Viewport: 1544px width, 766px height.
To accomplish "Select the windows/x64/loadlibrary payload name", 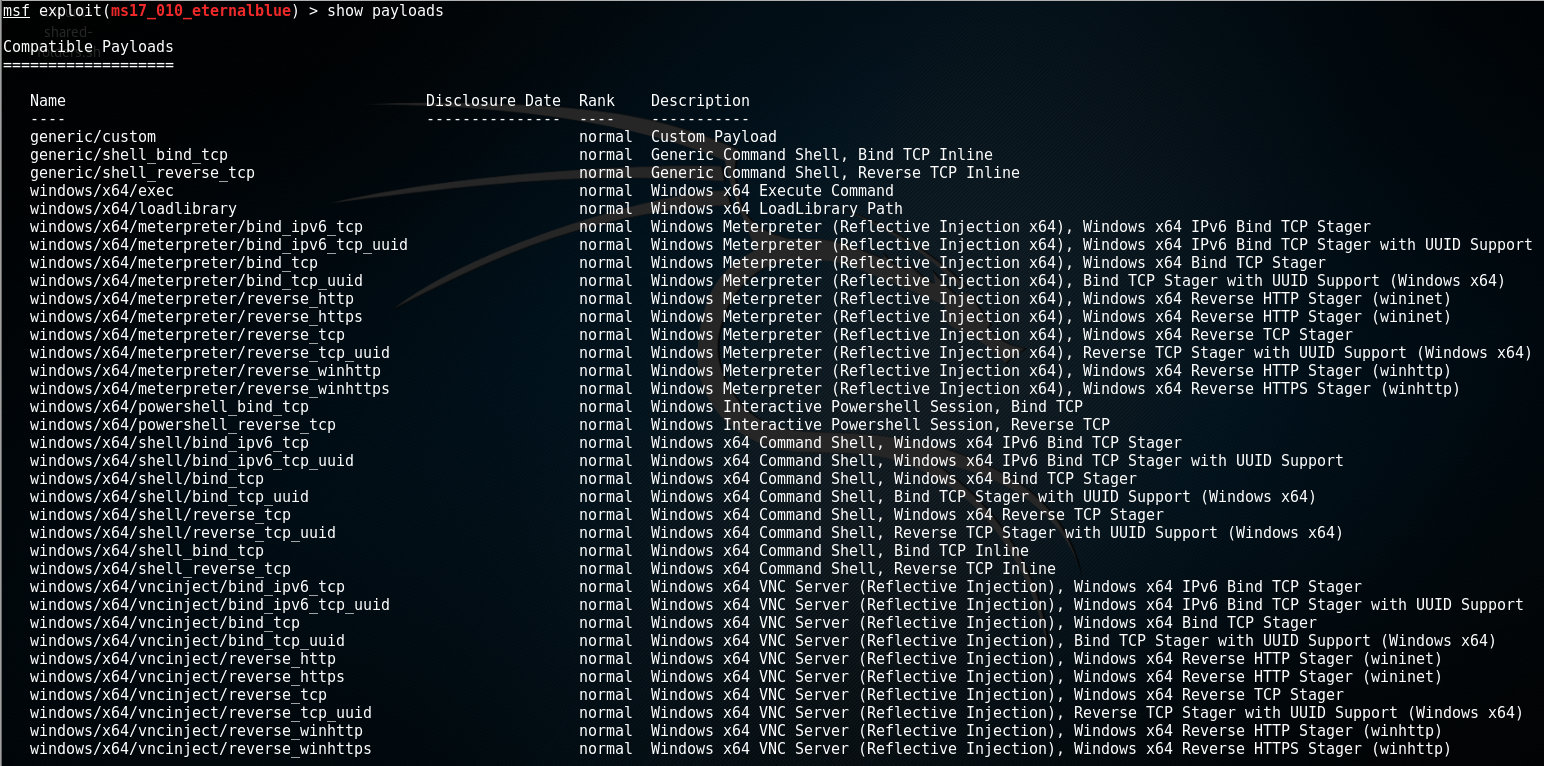I will (133, 209).
